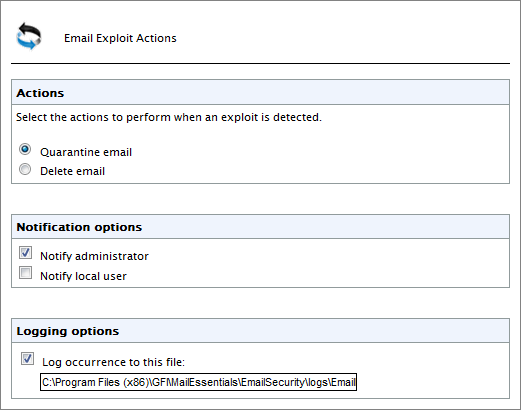The image size is (521, 410).
Task: Click the 'Delete email' label text
Action: point(72,171)
